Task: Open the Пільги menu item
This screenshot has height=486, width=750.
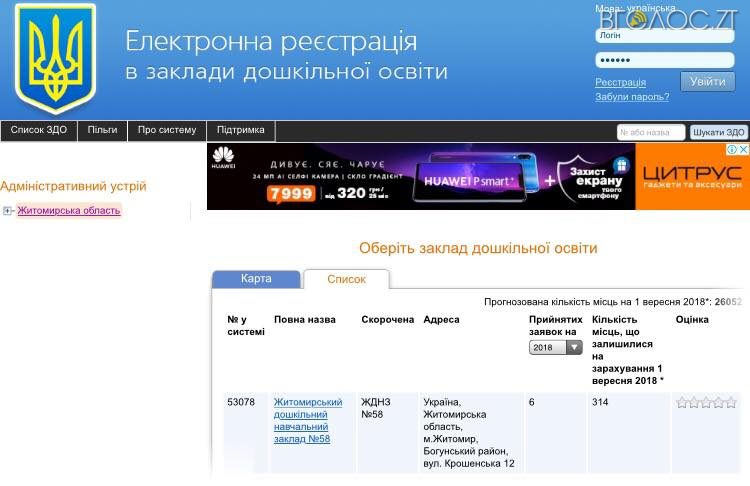Action: (102, 131)
